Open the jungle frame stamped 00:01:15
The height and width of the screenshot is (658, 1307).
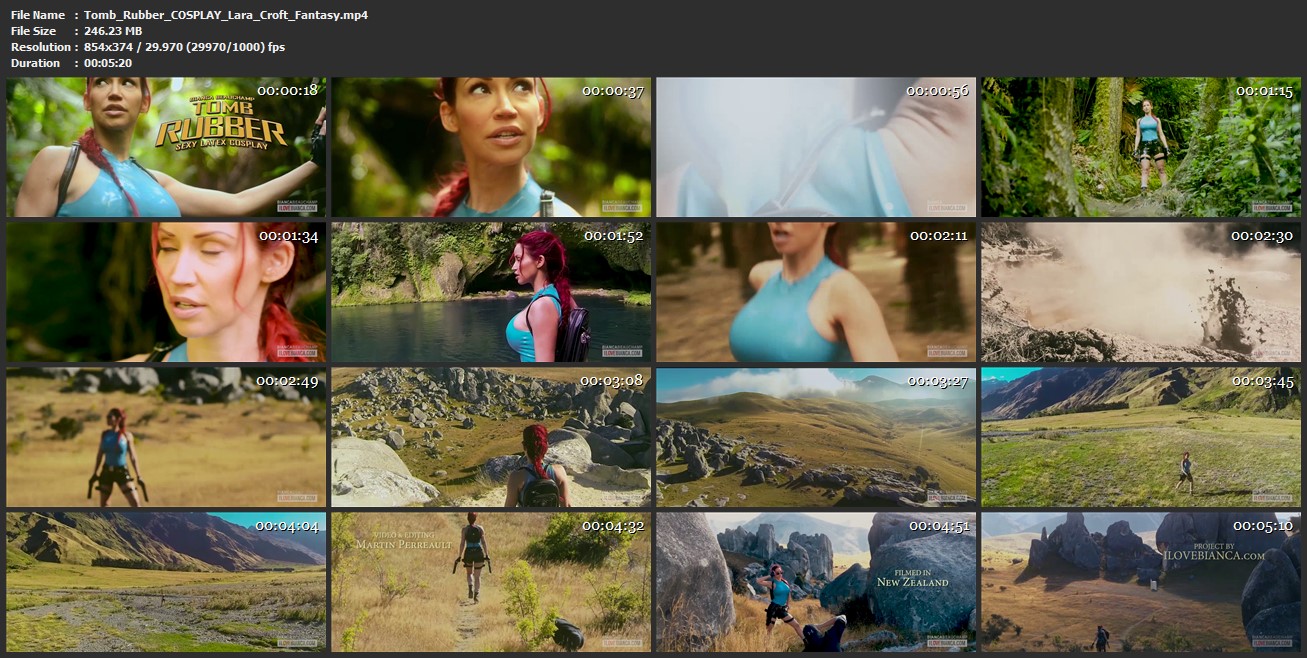coord(1141,147)
